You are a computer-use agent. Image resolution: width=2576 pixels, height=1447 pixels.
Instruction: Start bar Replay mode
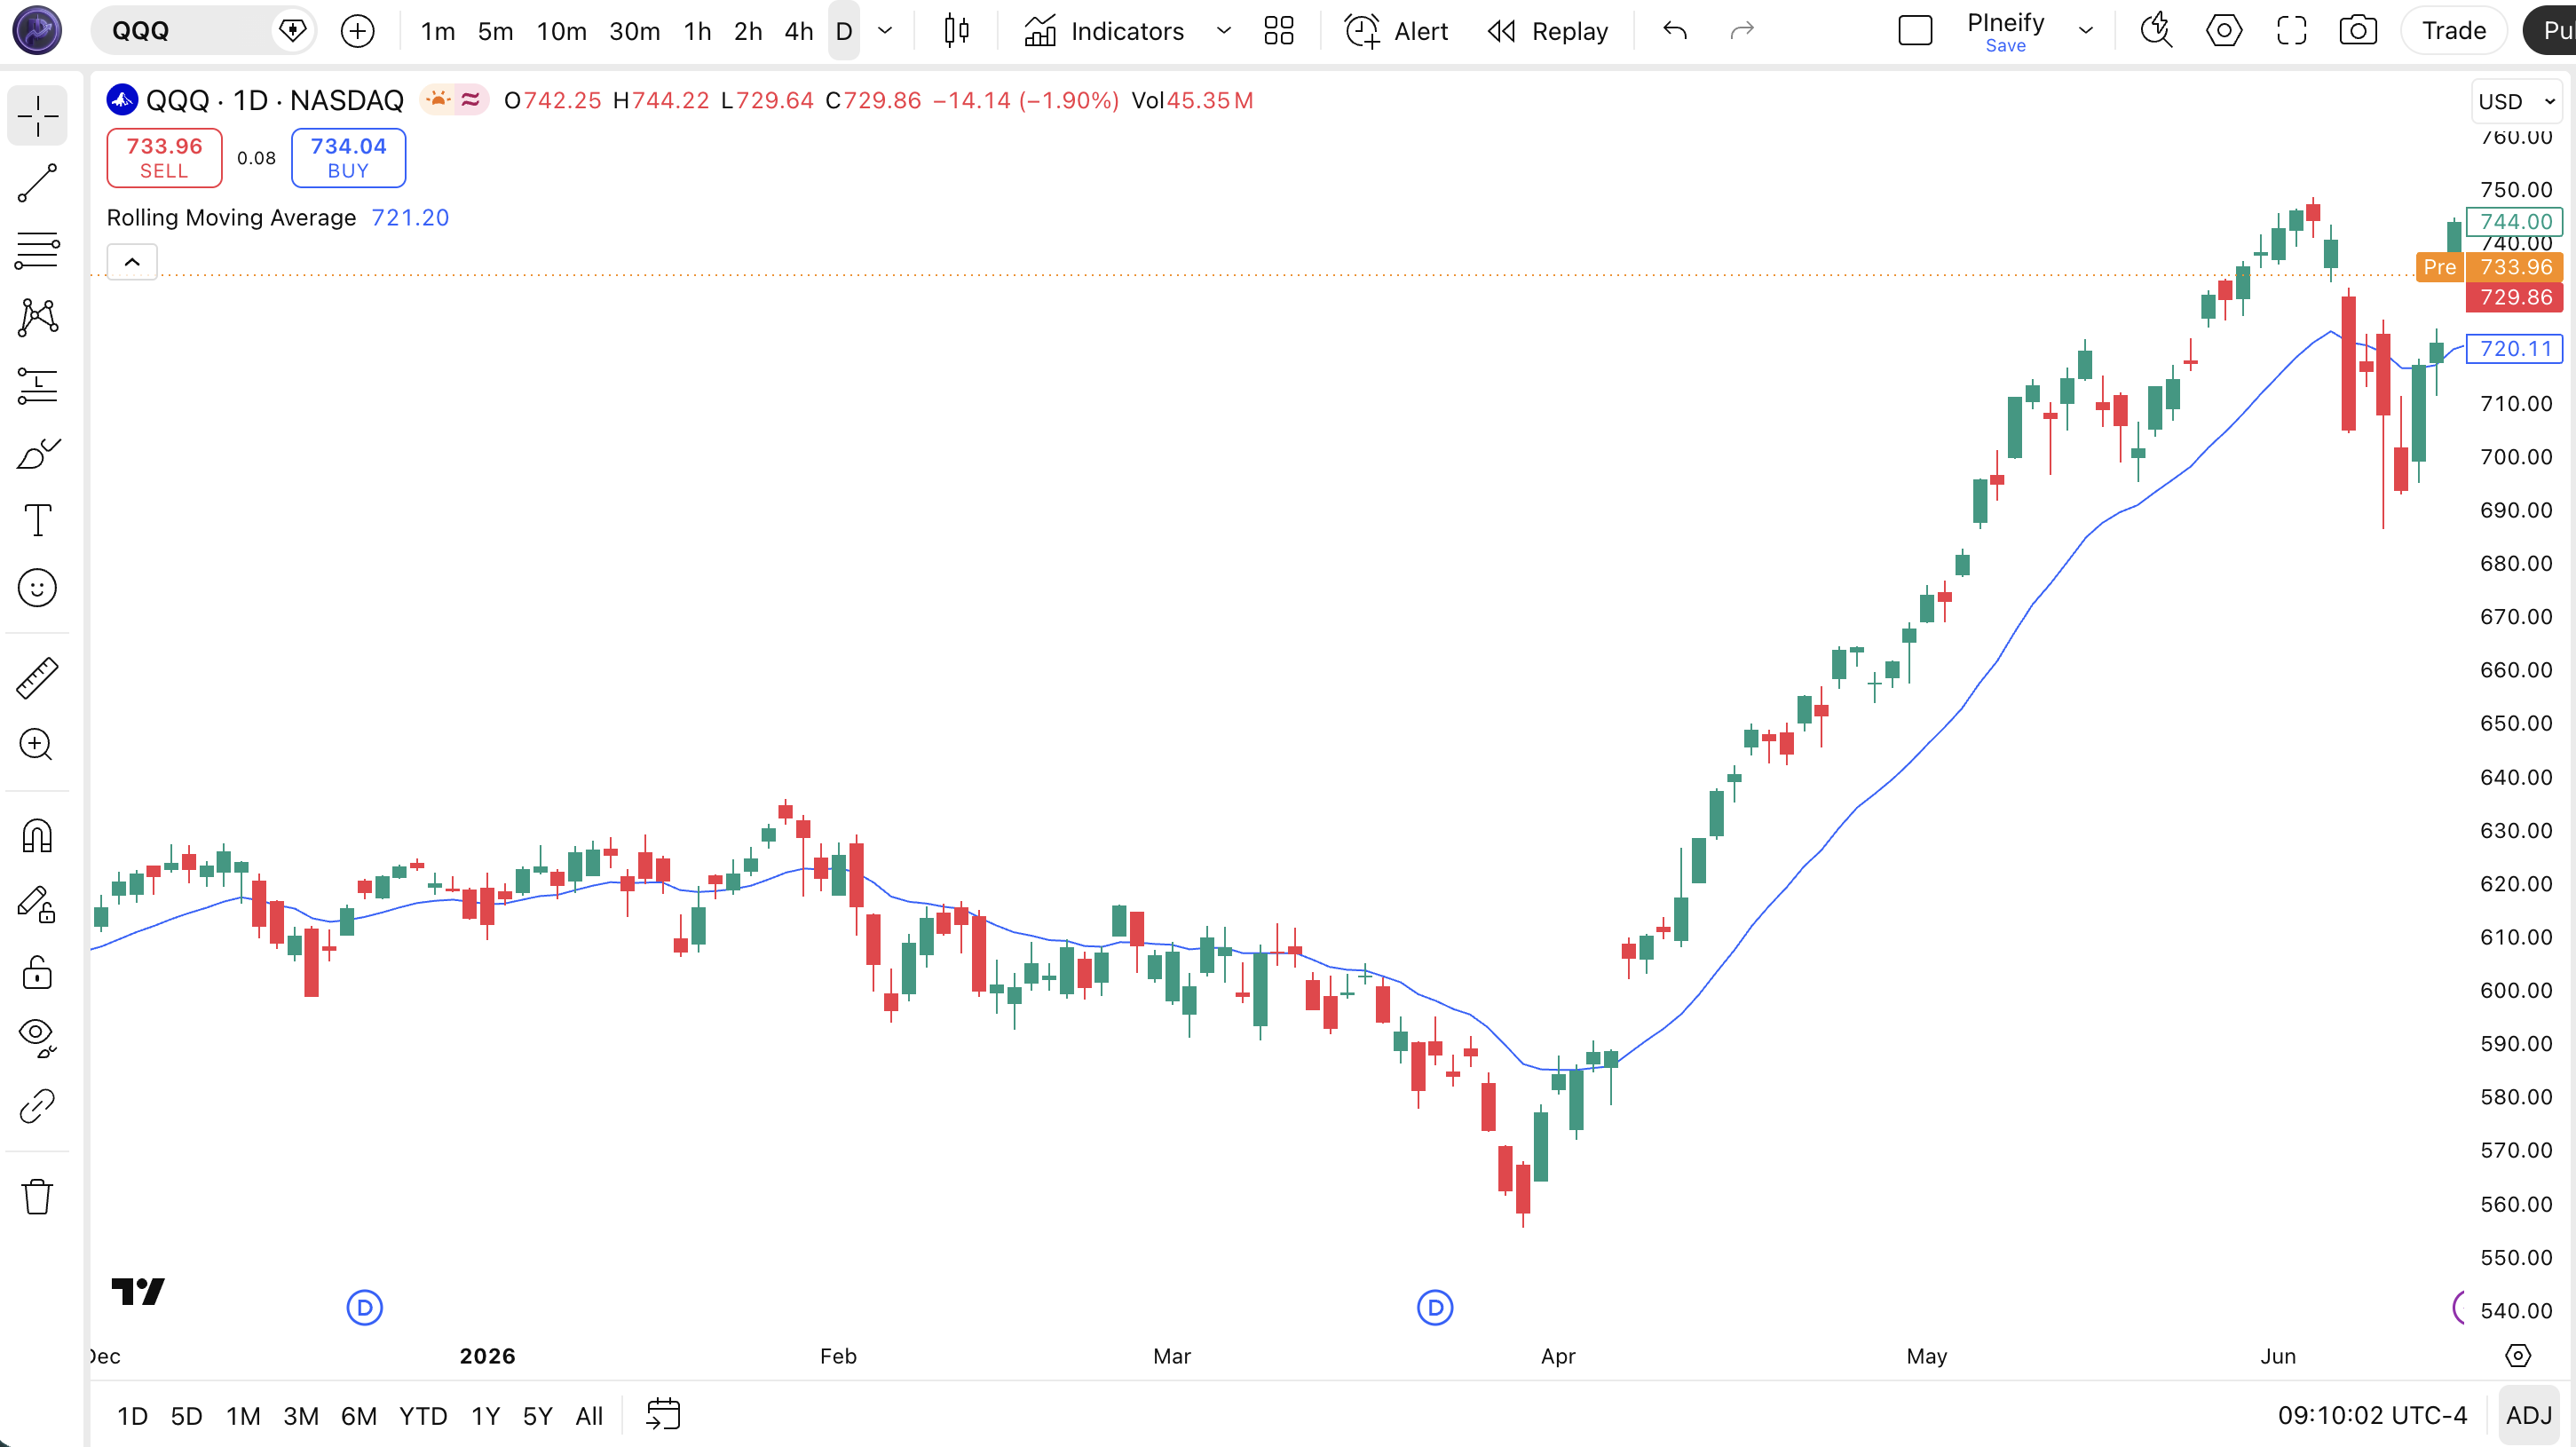click(1547, 31)
